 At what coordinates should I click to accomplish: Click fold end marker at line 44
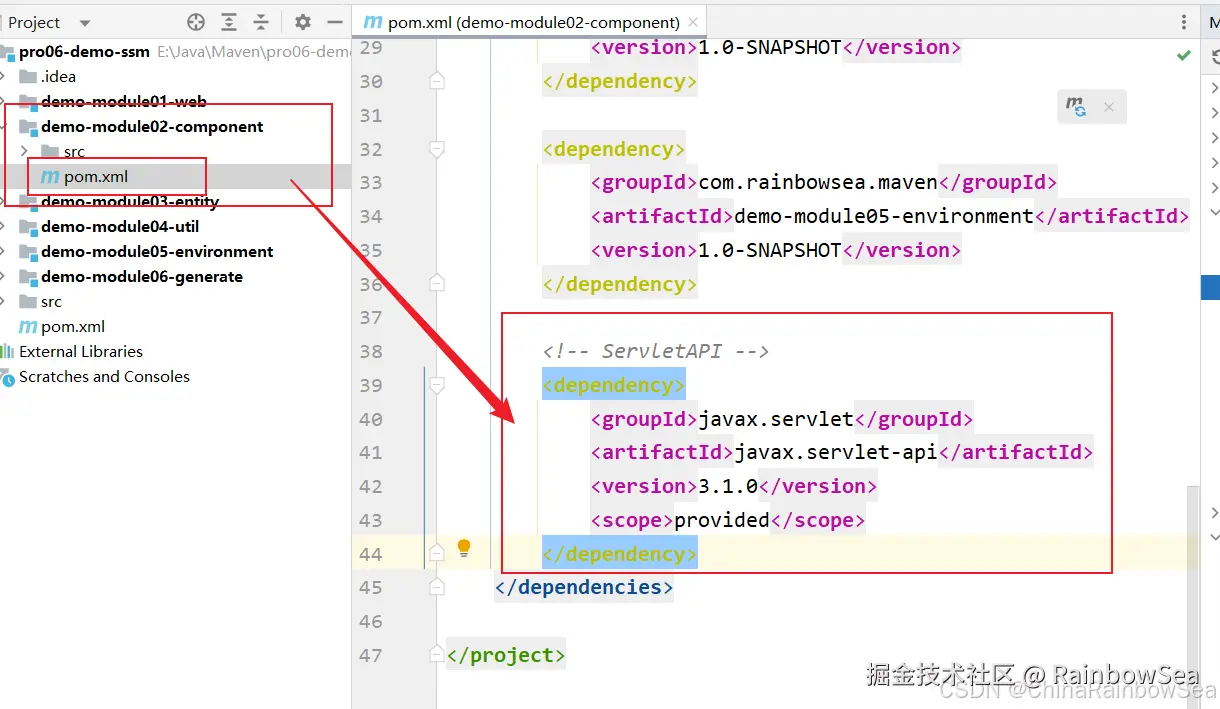point(436,553)
